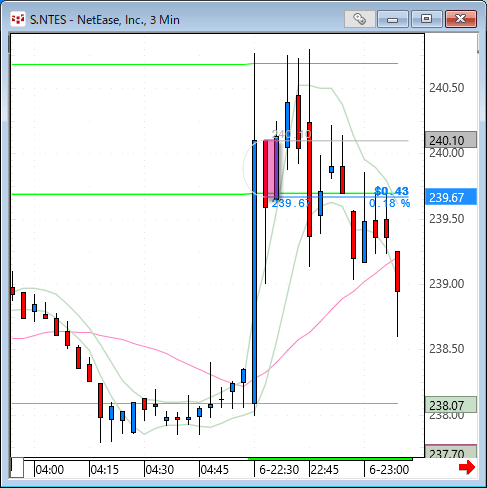487x488 pixels.
Task: Click the 238.50 price axis value
Action: [447, 349]
